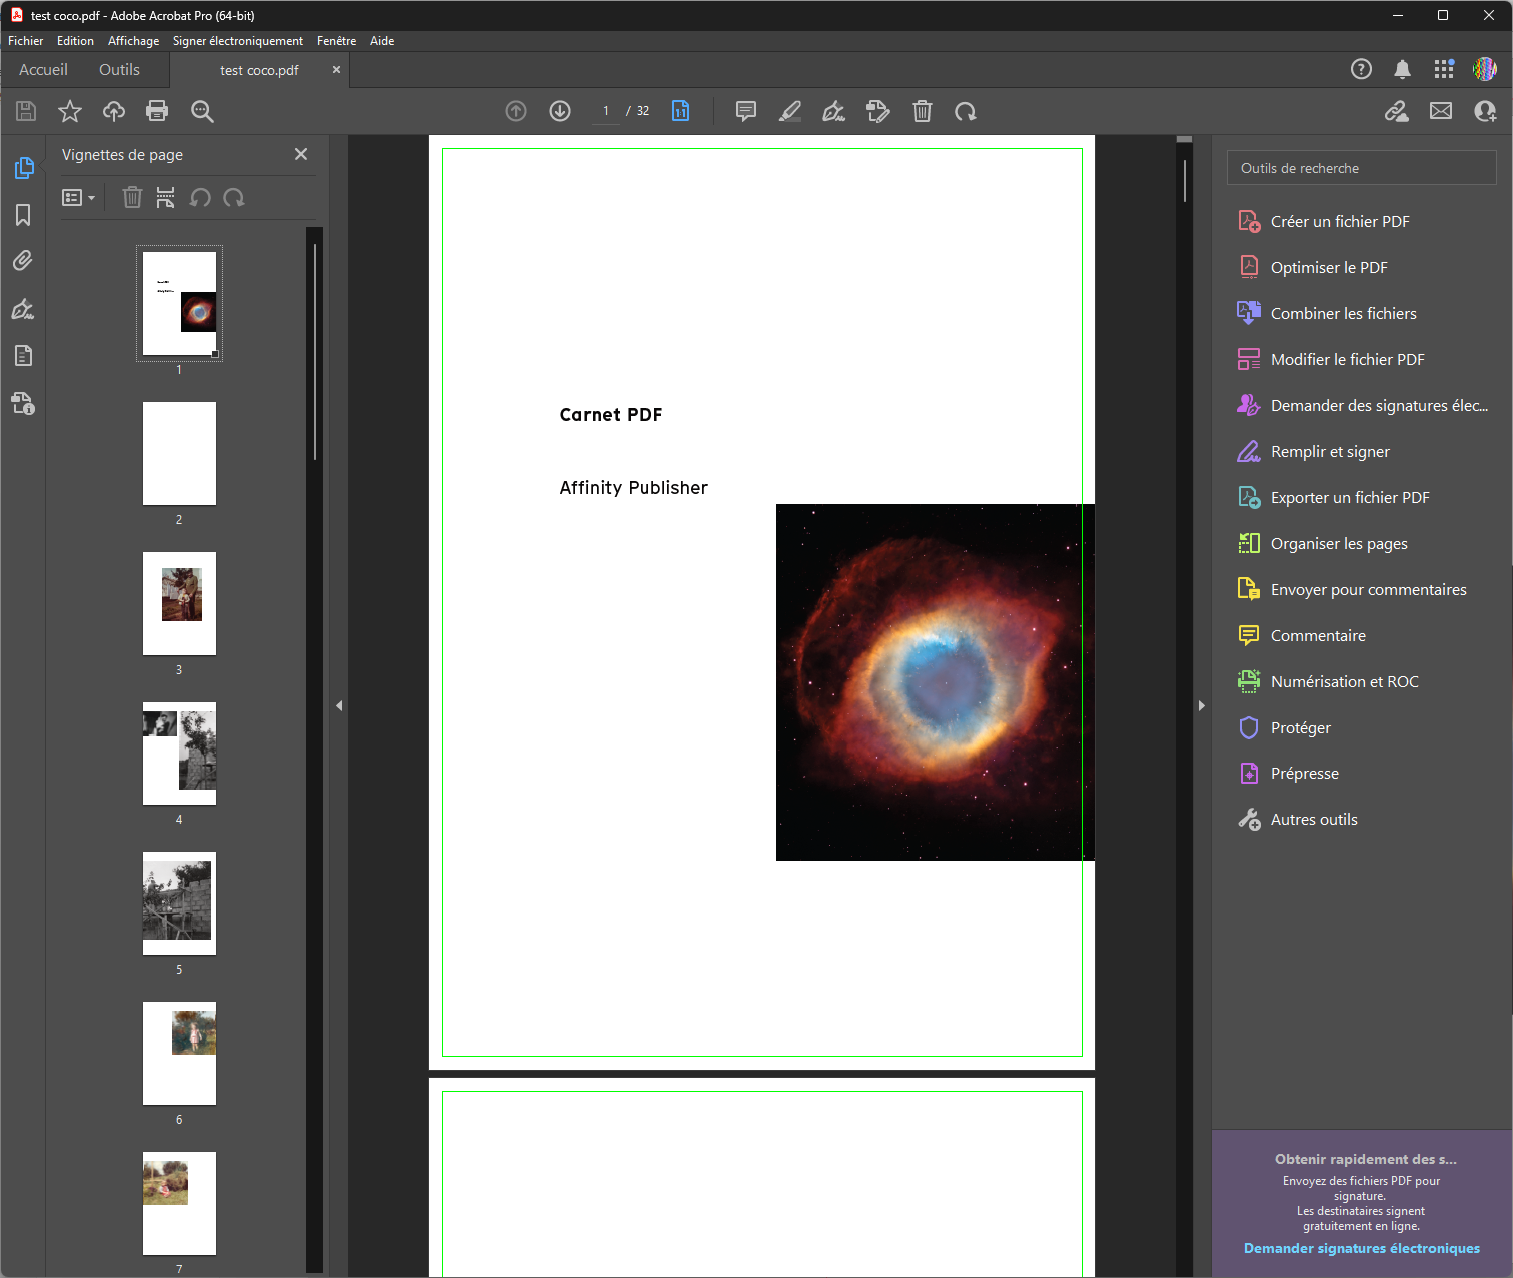Click the print file icon
1513x1278 pixels.
(x=157, y=111)
